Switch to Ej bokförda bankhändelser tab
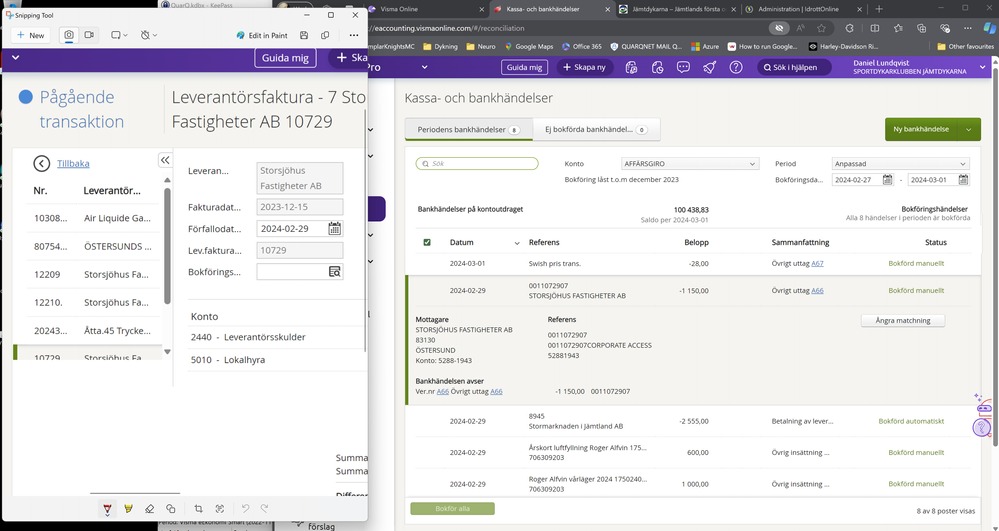 point(596,129)
